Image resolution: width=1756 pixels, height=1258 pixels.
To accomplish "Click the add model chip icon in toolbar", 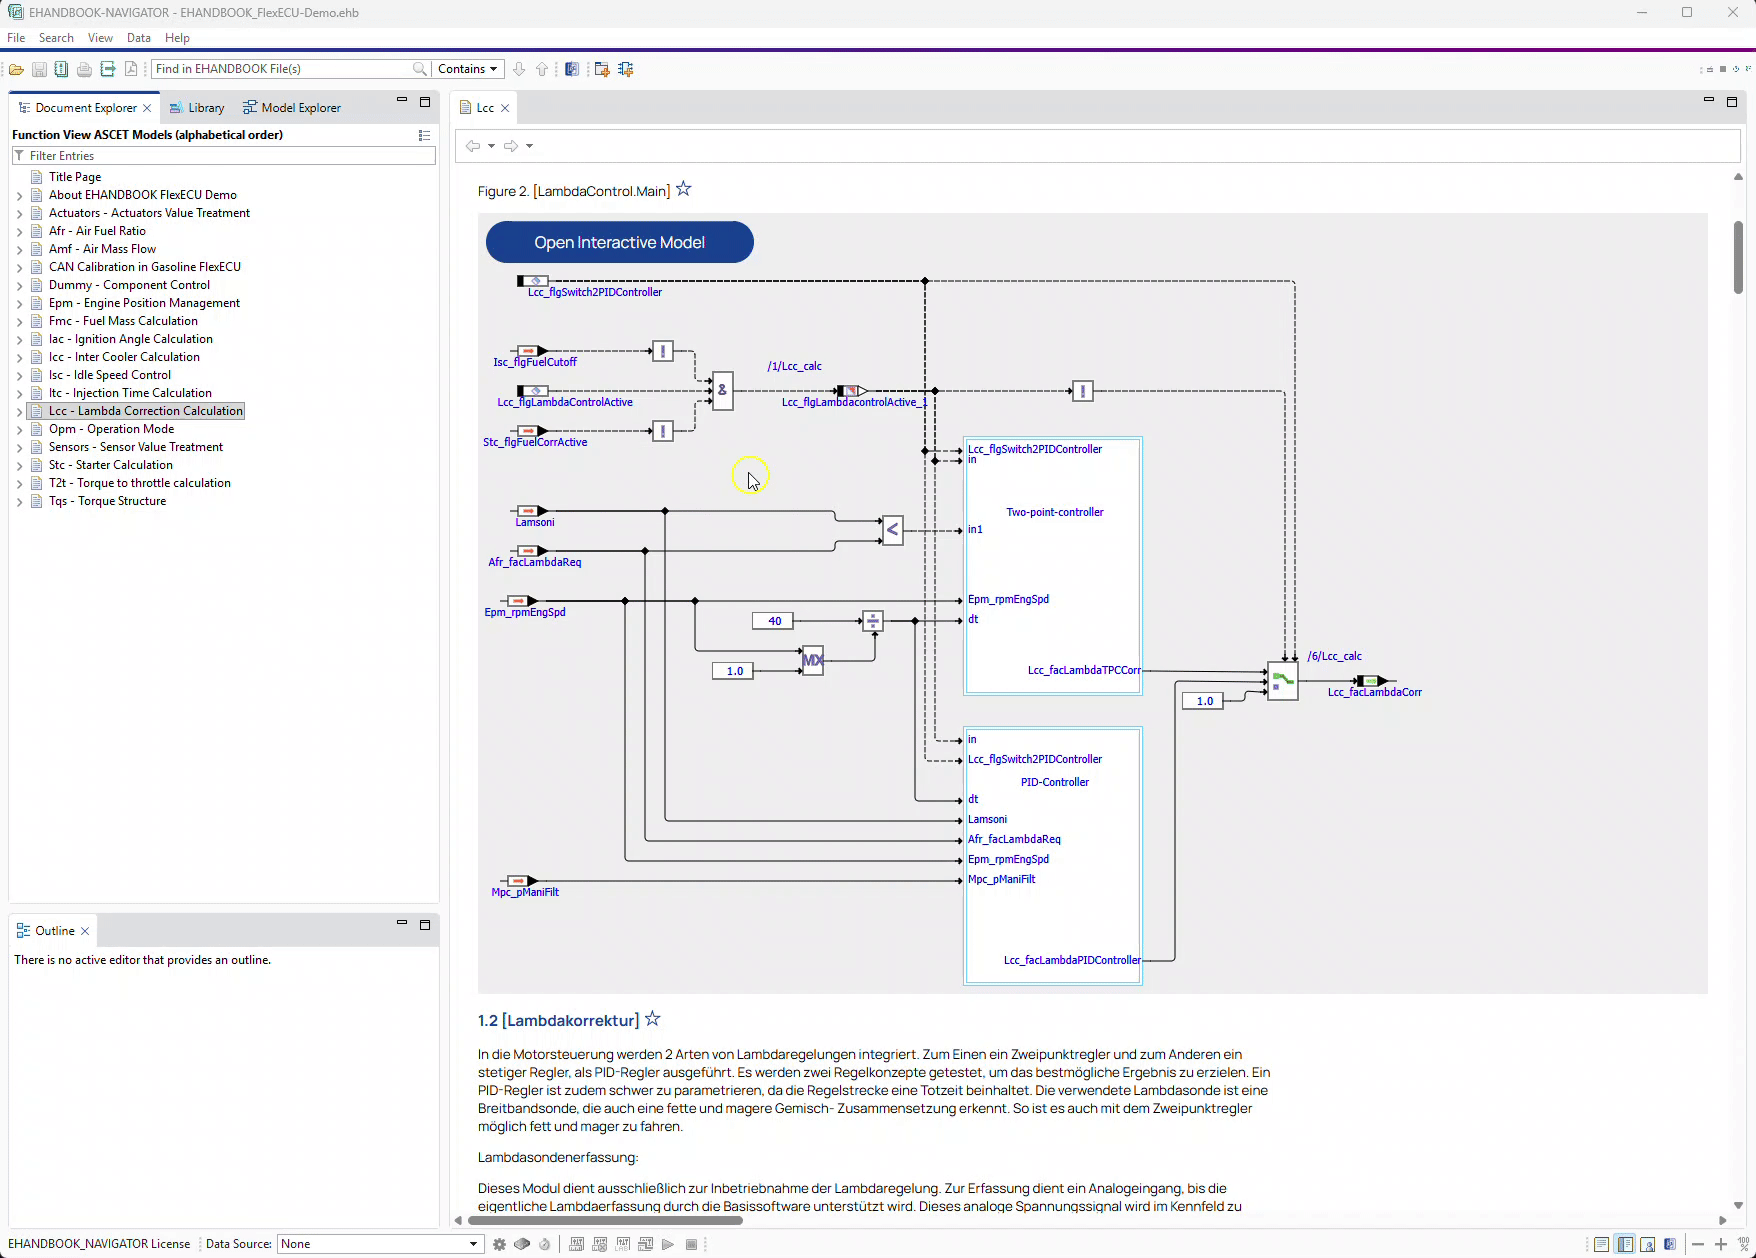I will point(626,69).
